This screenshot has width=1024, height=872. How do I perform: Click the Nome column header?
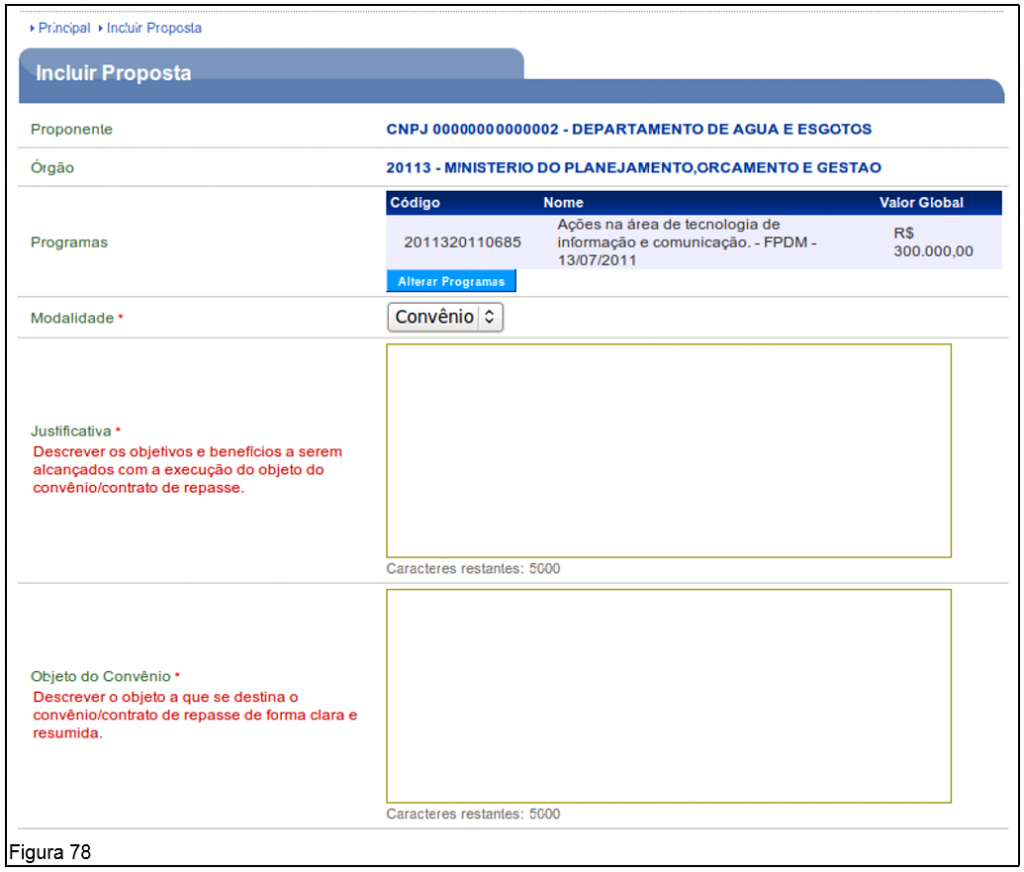tap(563, 203)
